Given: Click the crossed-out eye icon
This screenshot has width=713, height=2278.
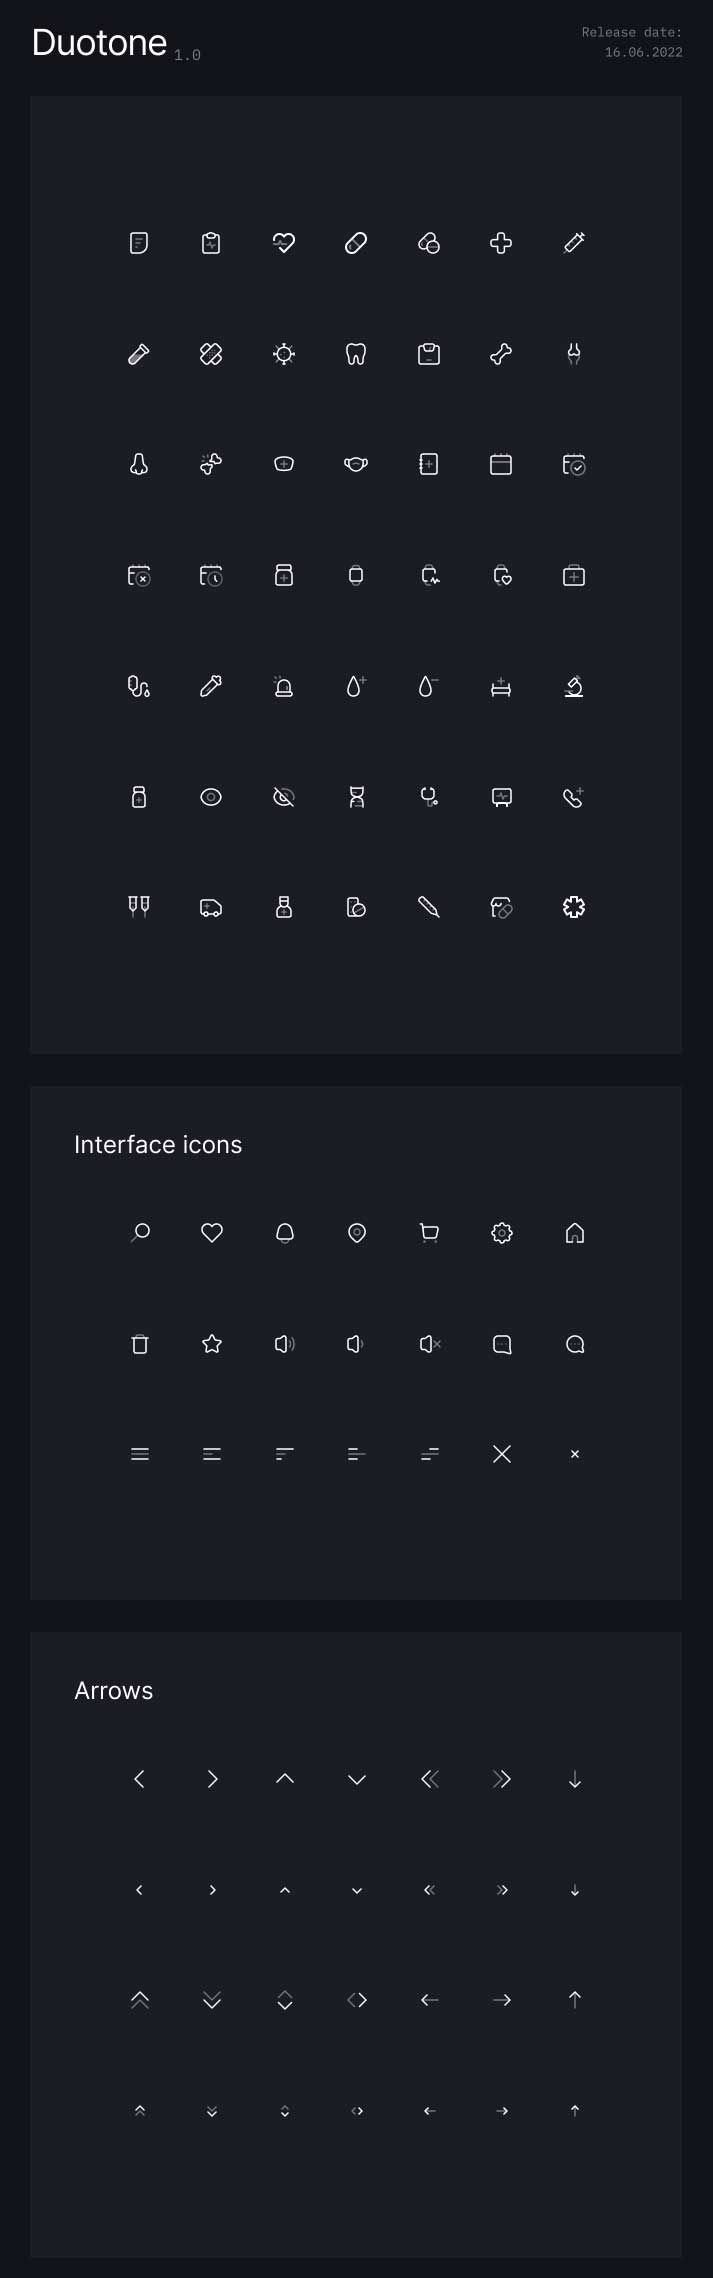Looking at the screenshot, I should pyautogui.click(x=284, y=797).
